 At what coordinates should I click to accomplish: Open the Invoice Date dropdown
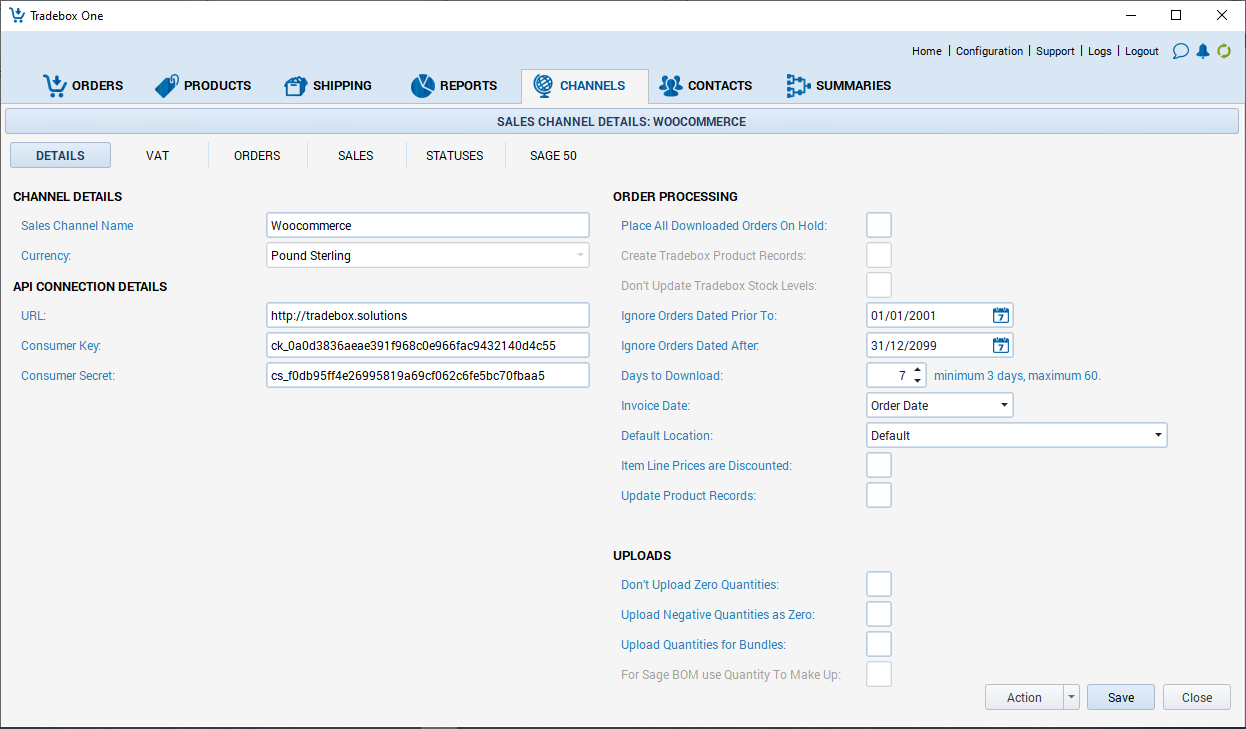[x=1004, y=405]
